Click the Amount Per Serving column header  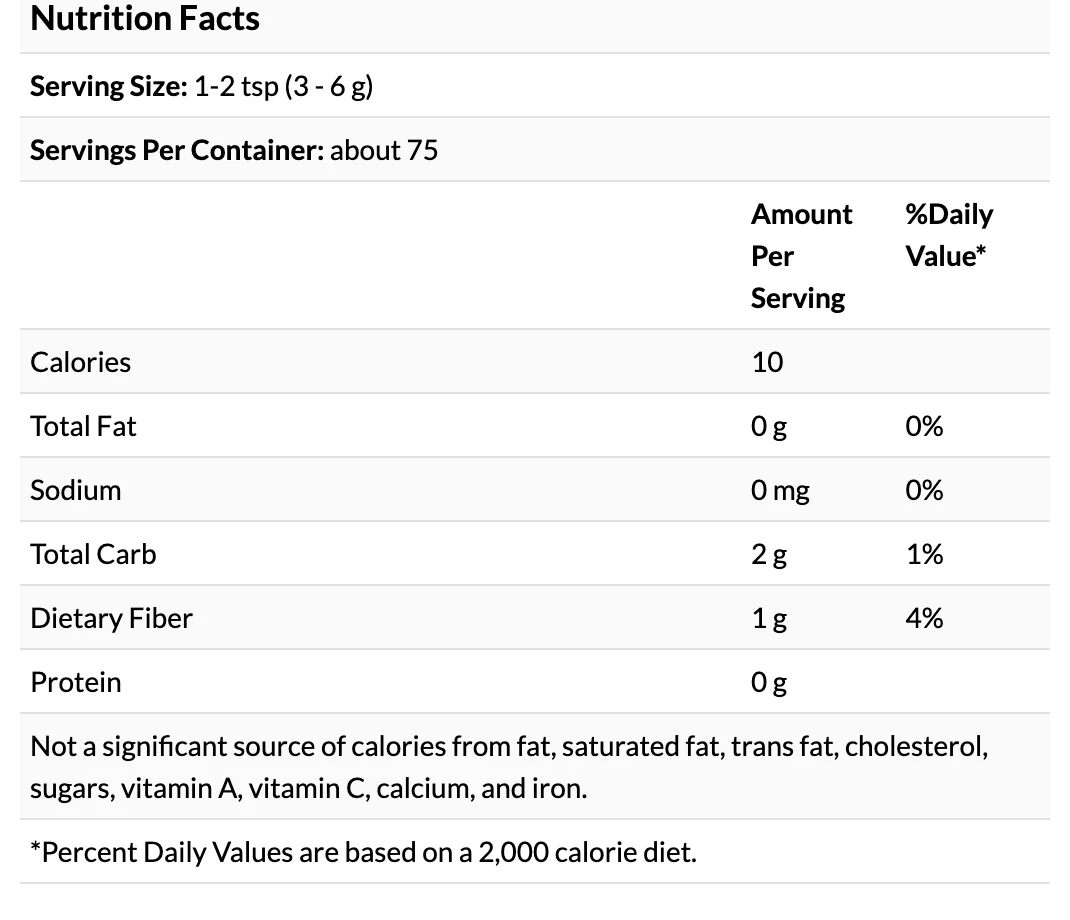tap(801, 256)
